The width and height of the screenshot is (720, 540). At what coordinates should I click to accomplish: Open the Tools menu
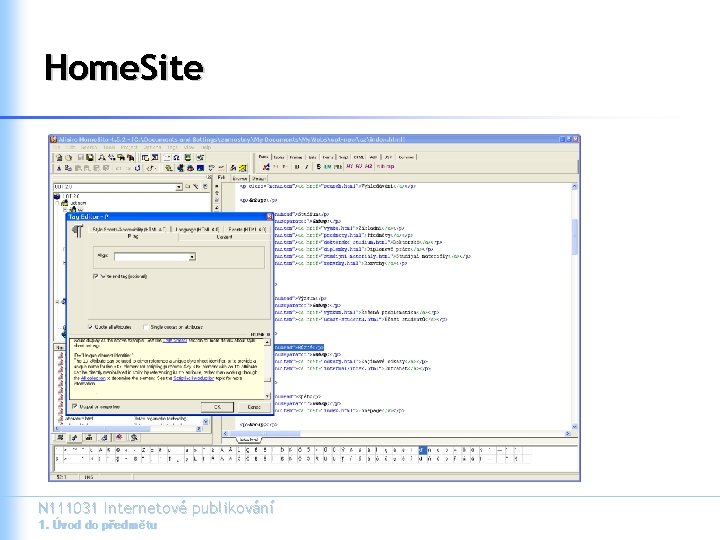pyautogui.click(x=109, y=147)
